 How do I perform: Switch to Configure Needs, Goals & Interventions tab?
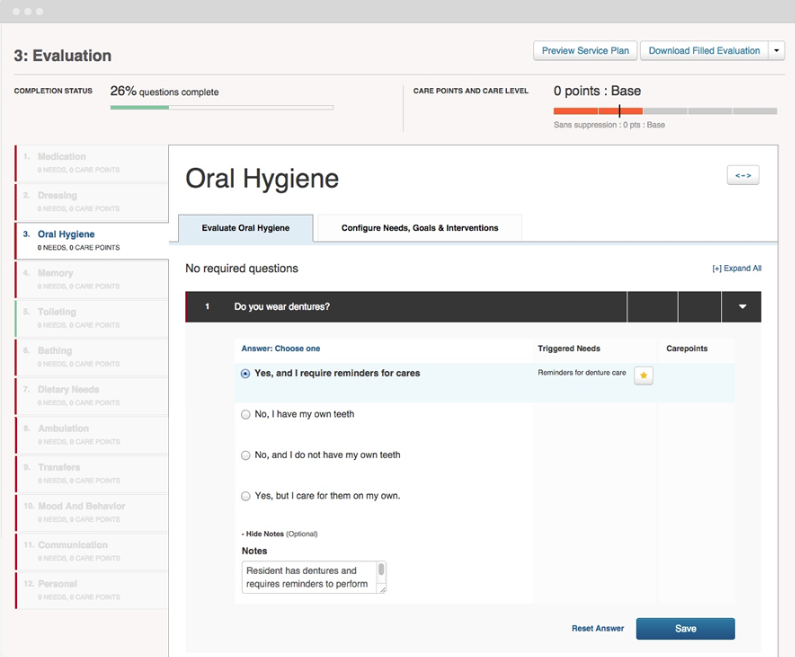pyautogui.click(x=419, y=228)
